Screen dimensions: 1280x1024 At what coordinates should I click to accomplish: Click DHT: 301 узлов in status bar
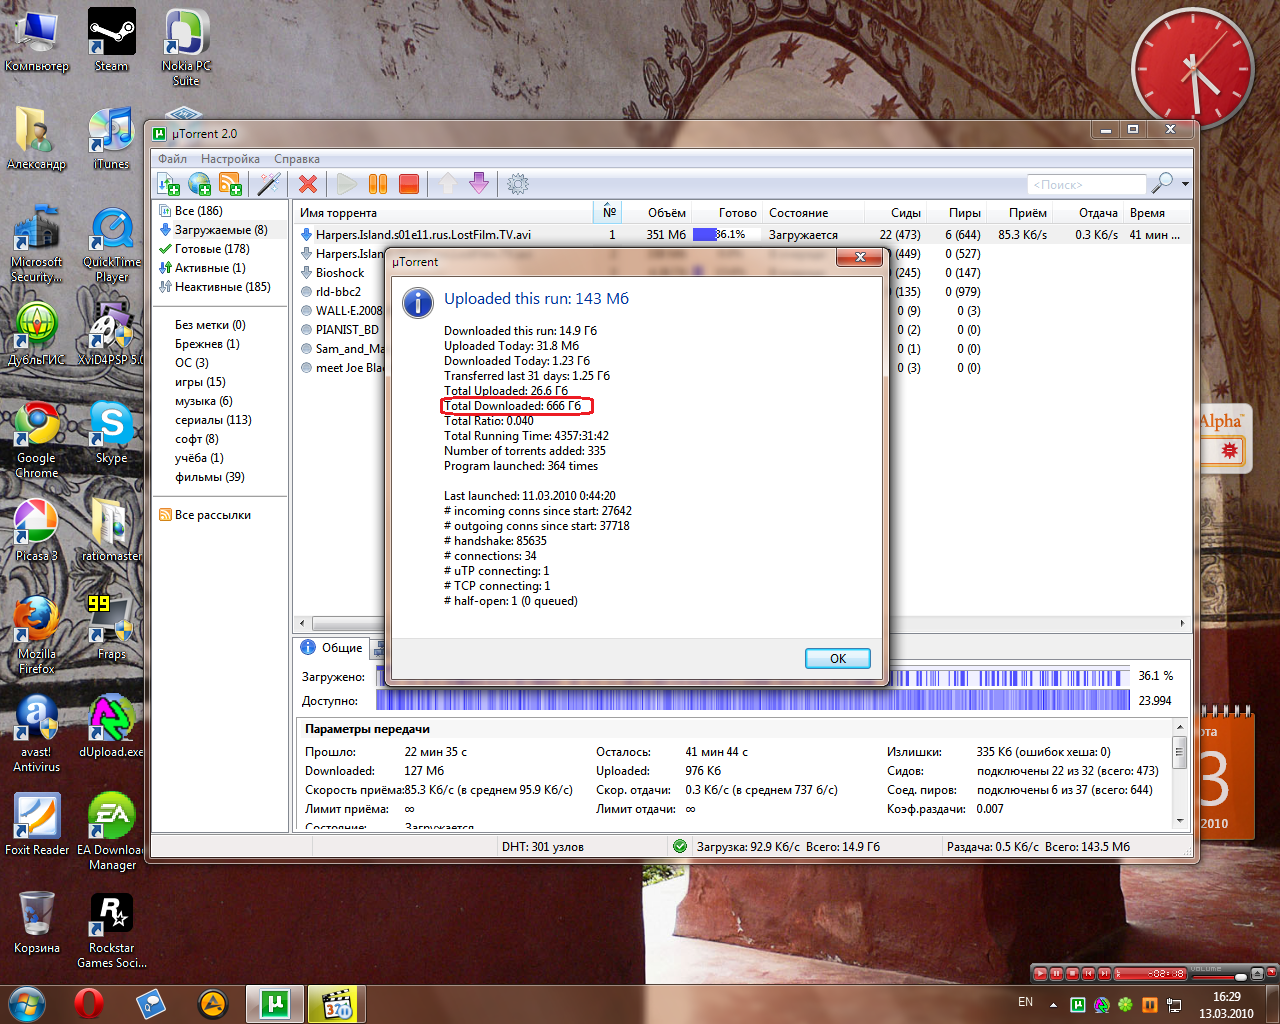(543, 847)
